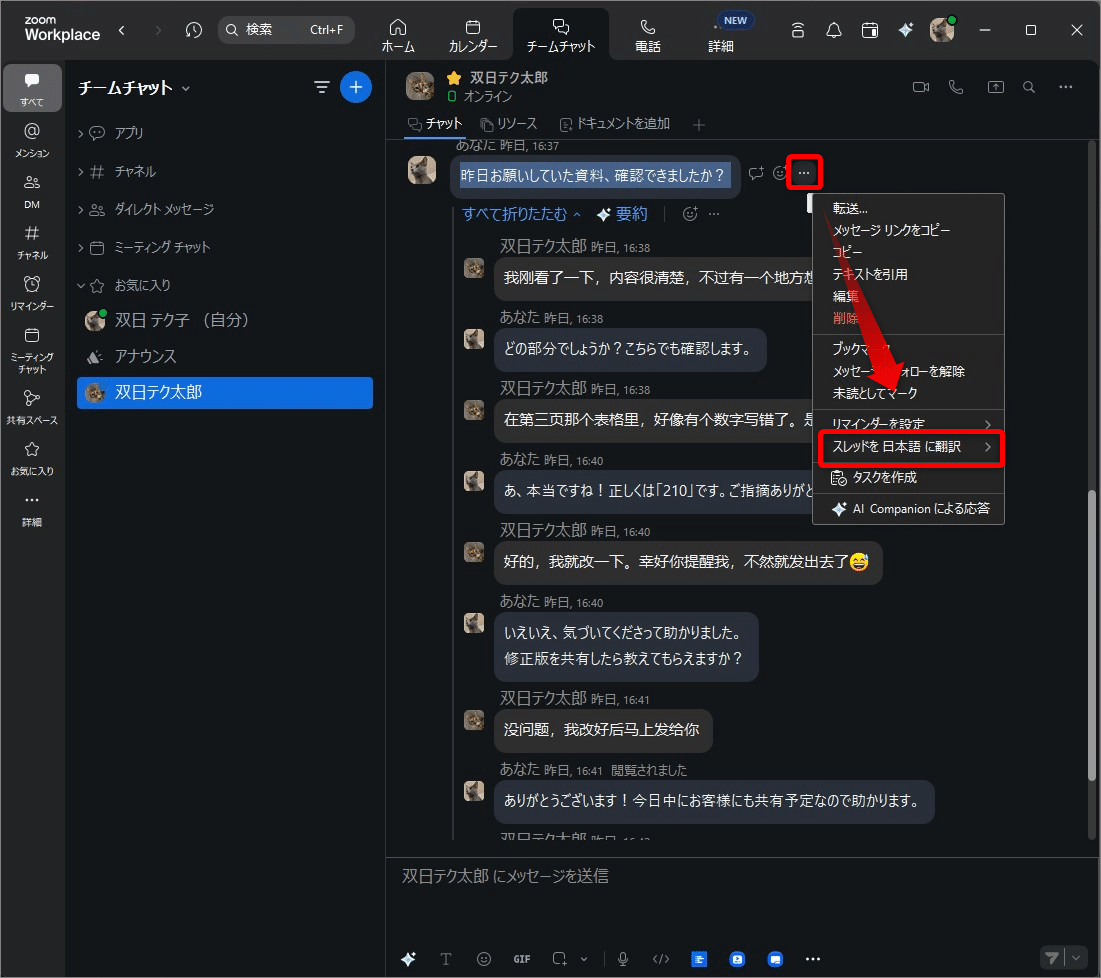Click the emoji icon in compose toolbar
Screen dimensions: 1101x978
click(484, 959)
